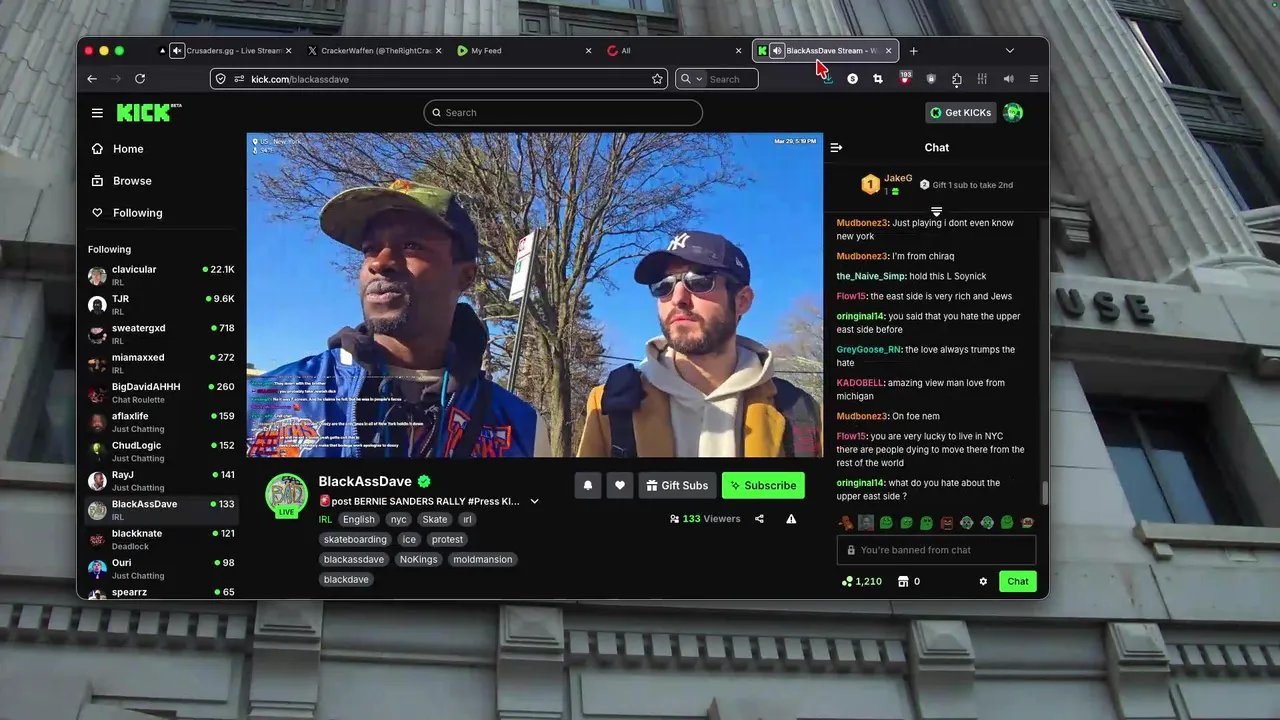Open the Kick hamburger sidebar menu
Viewport: 1280px width, 720px height.
(x=97, y=113)
